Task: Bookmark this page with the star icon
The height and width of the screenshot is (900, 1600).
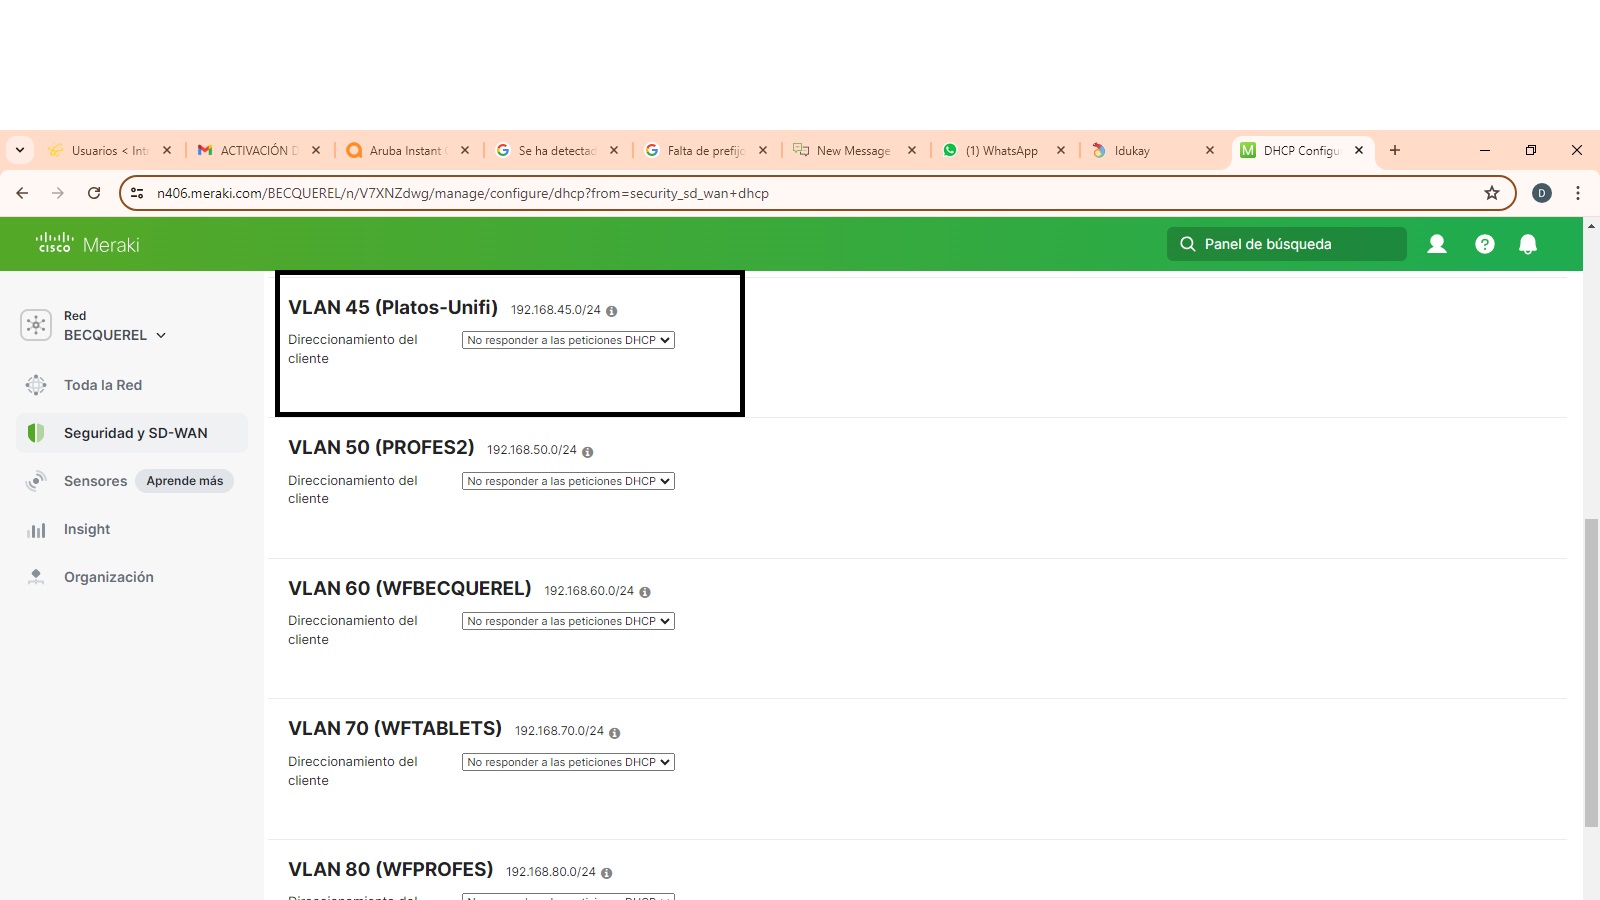Action: pos(1491,193)
